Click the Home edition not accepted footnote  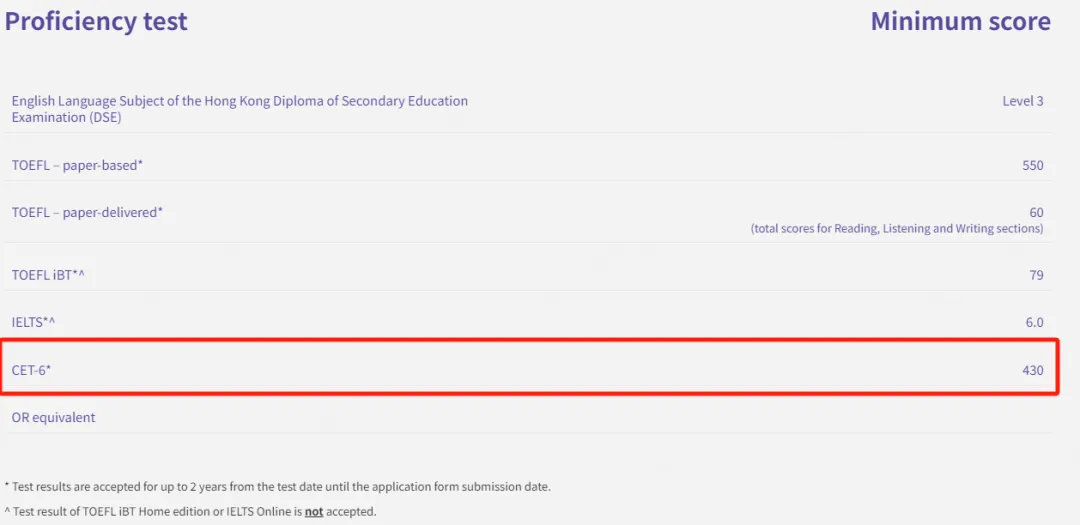point(190,511)
